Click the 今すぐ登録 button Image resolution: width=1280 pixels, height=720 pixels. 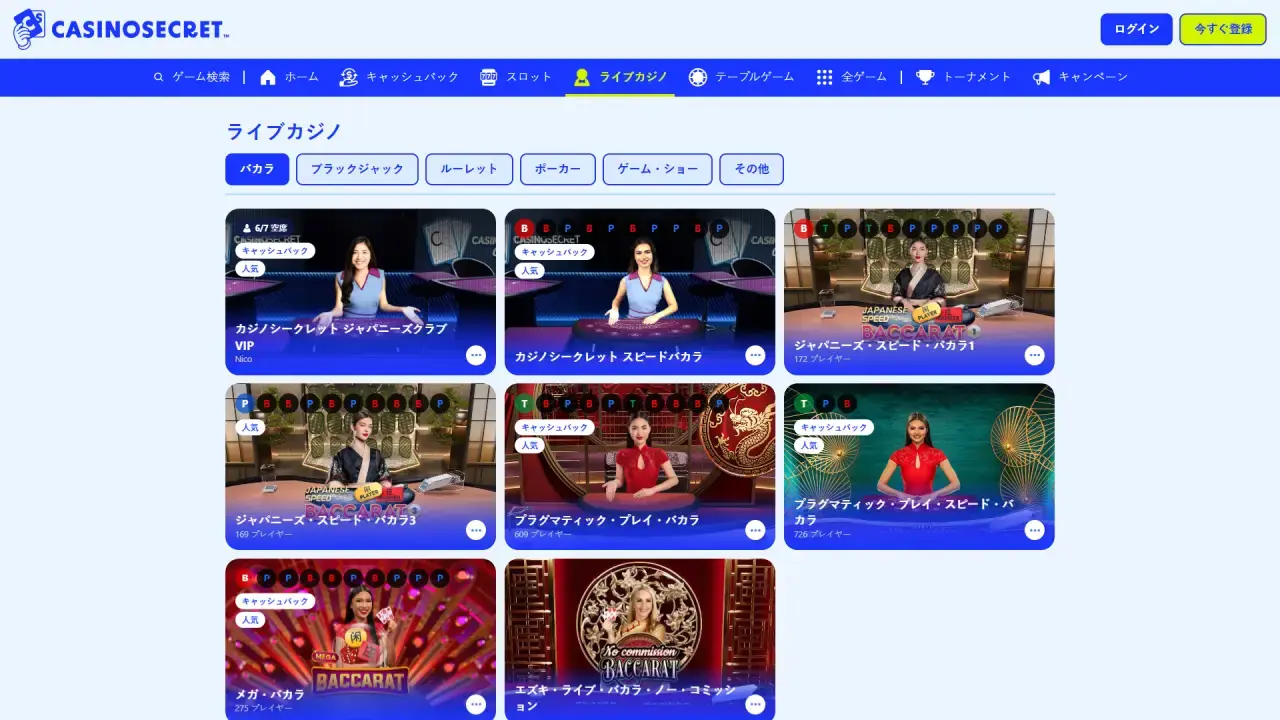coord(1222,29)
